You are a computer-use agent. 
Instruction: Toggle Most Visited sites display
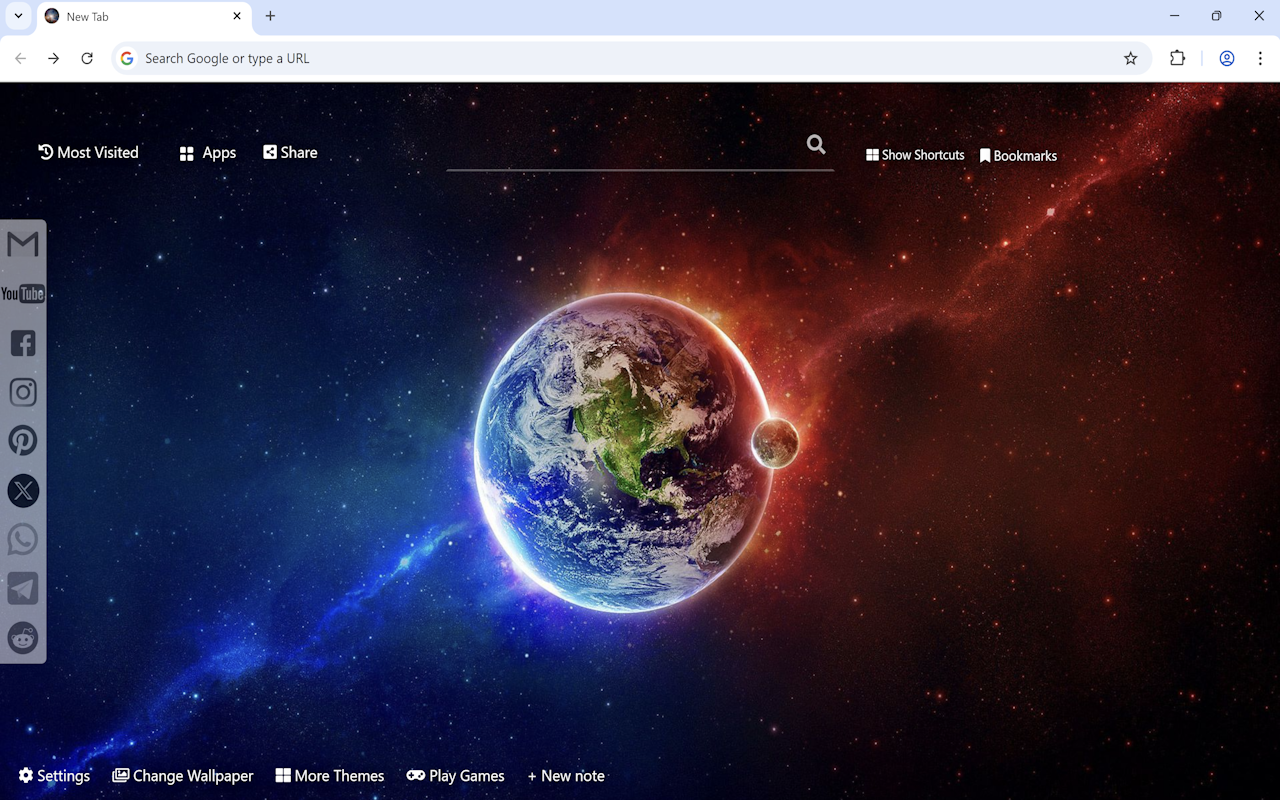point(88,152)
